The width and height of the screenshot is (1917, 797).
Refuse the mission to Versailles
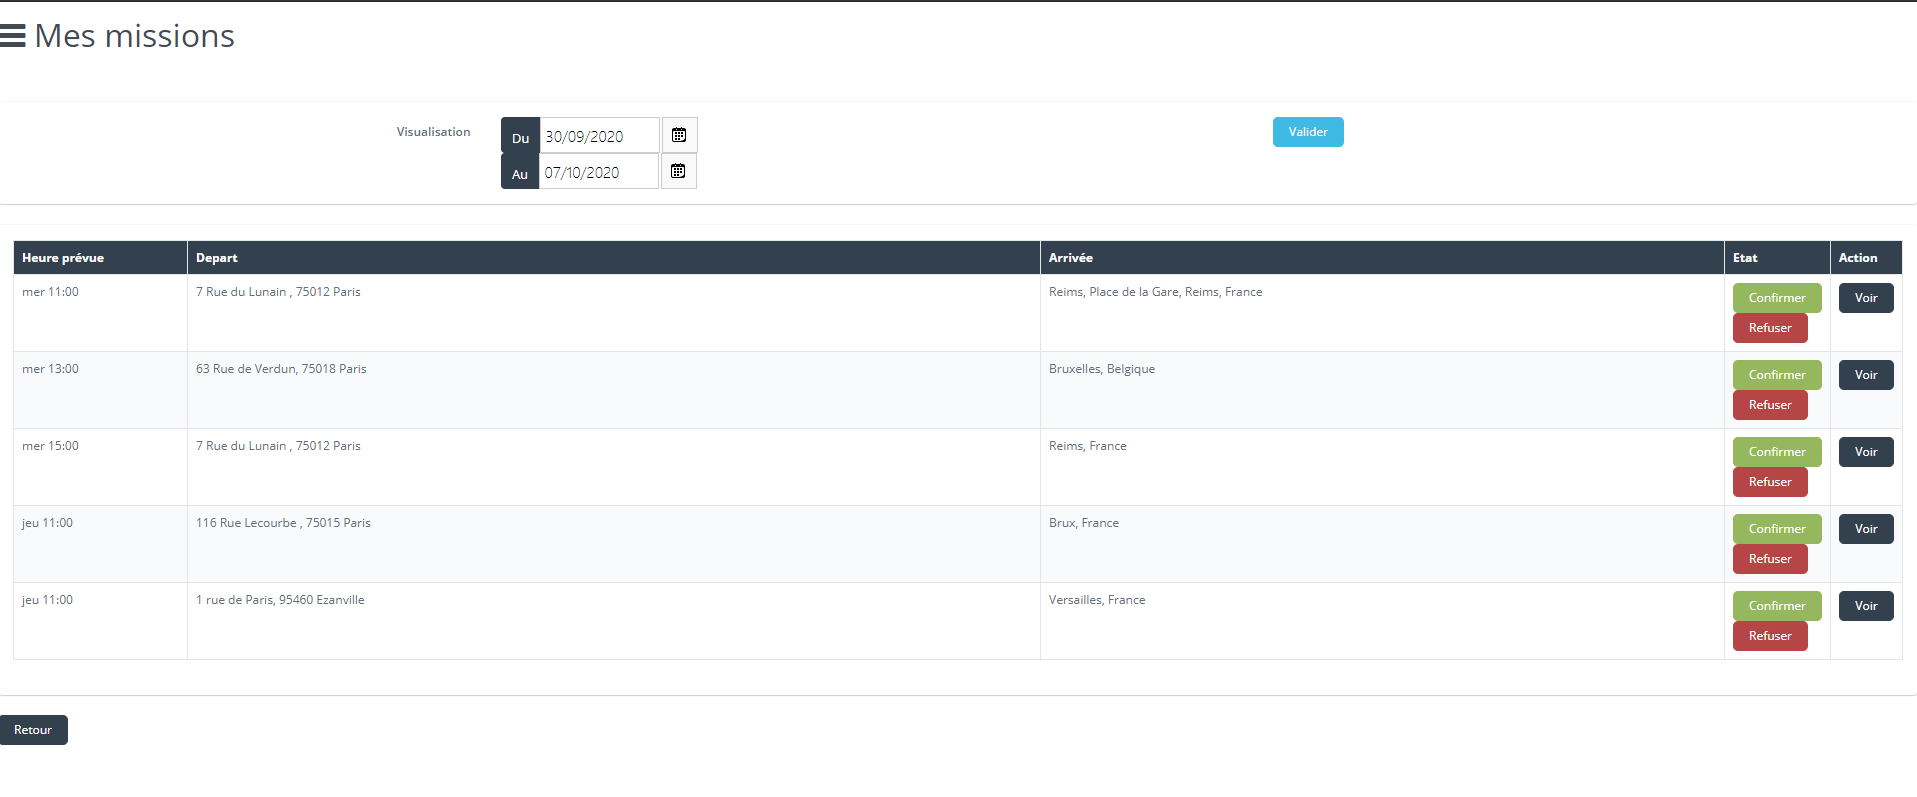(x=1769, y=636)
